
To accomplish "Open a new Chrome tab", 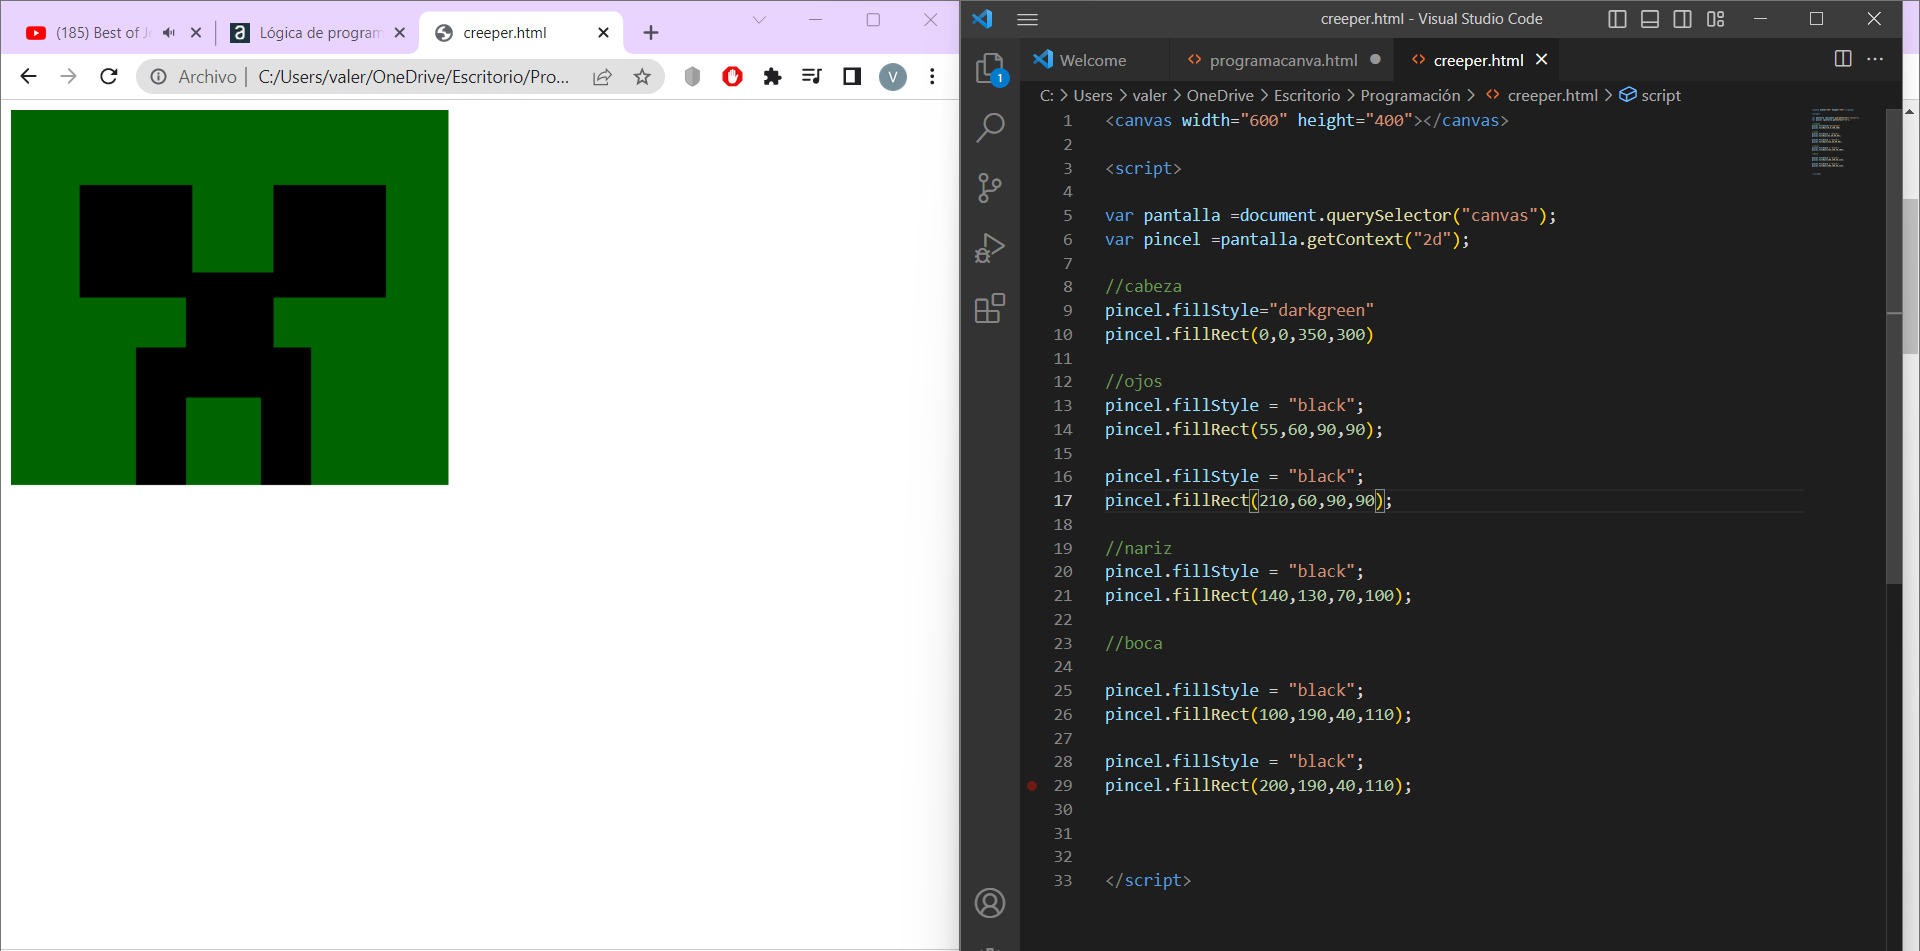I will pos(651,33).
